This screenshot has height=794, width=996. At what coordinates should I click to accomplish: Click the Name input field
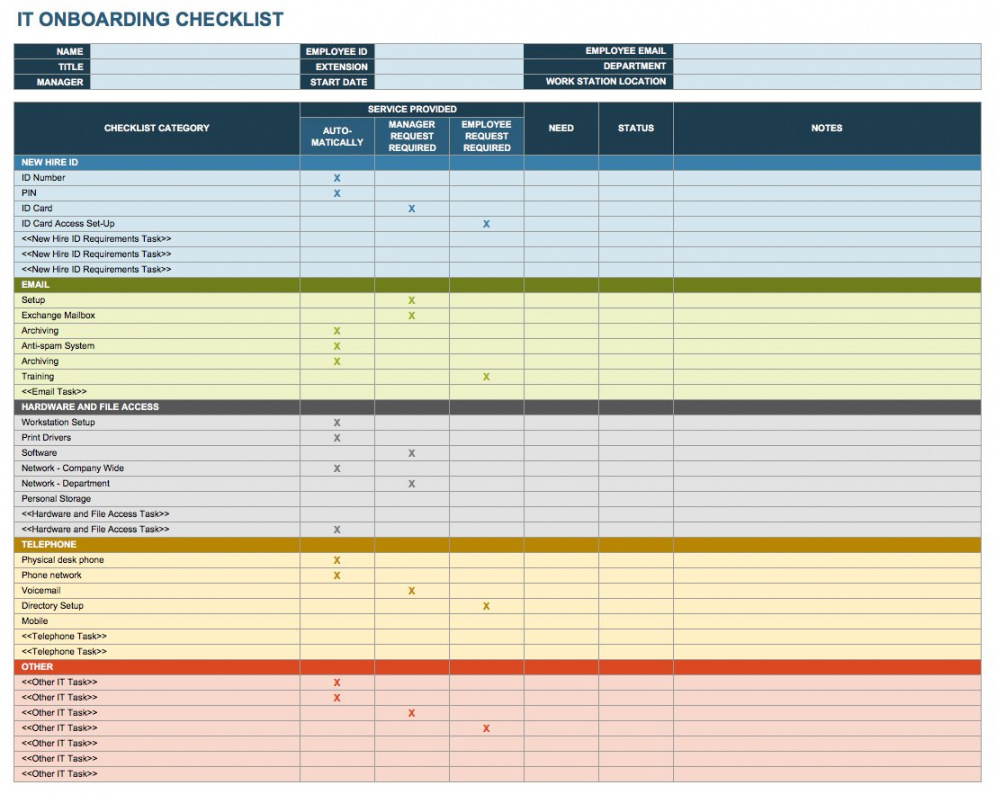(195, 51)
